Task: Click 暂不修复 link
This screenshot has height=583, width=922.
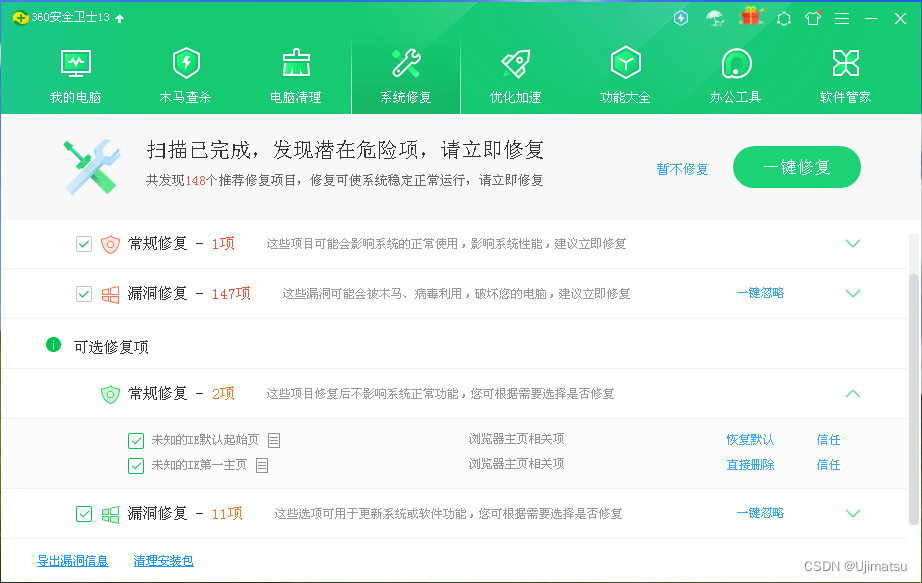Action: pyautogui.click(x=682, y=169)
